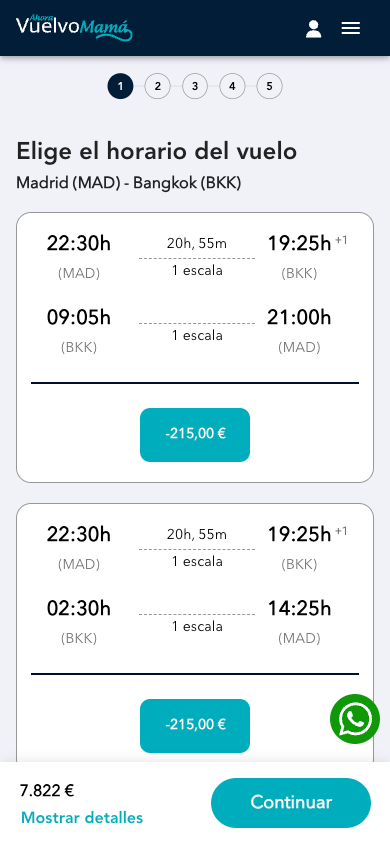Jump to step 5 circle
390x844 pixels.
coord(270,86)
